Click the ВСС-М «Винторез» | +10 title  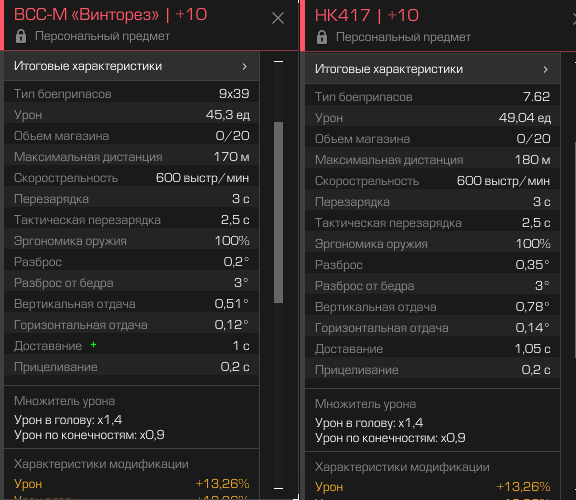pos(111,15)
